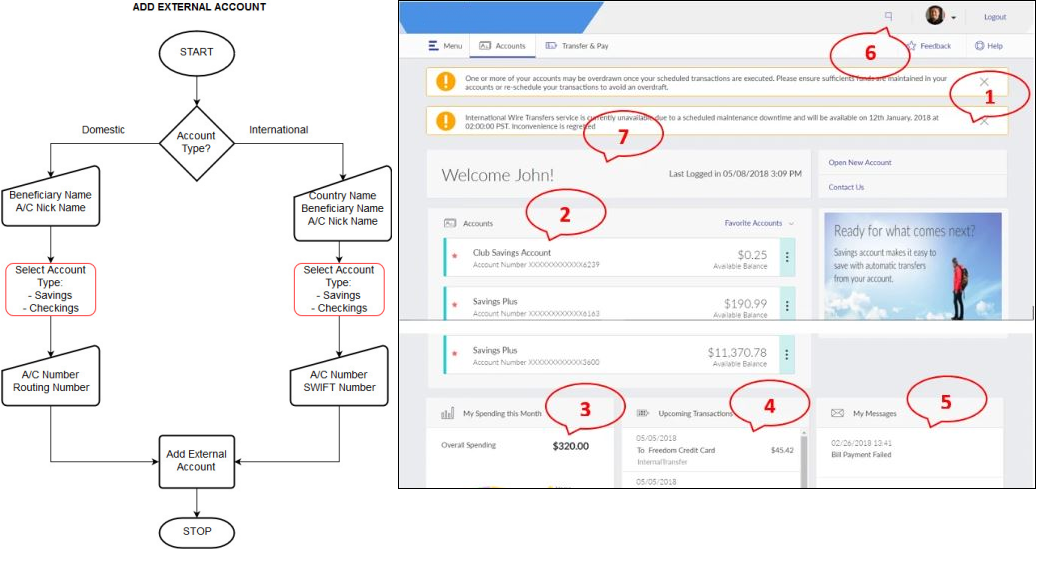Switch to the Accounts tab
Screen dimensions: 1037x563
(502, 46)
